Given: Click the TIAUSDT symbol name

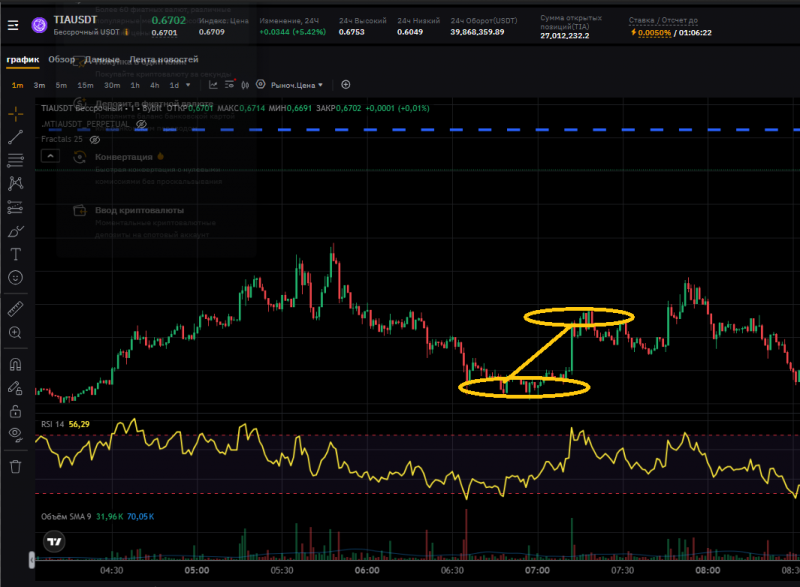Looking at the screenshot, I should click(x=76, y=20).
